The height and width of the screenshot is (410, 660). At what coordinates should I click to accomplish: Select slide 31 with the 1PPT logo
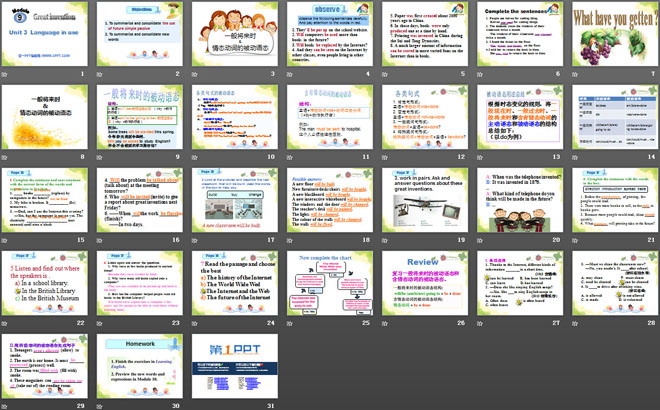(235, 366)
